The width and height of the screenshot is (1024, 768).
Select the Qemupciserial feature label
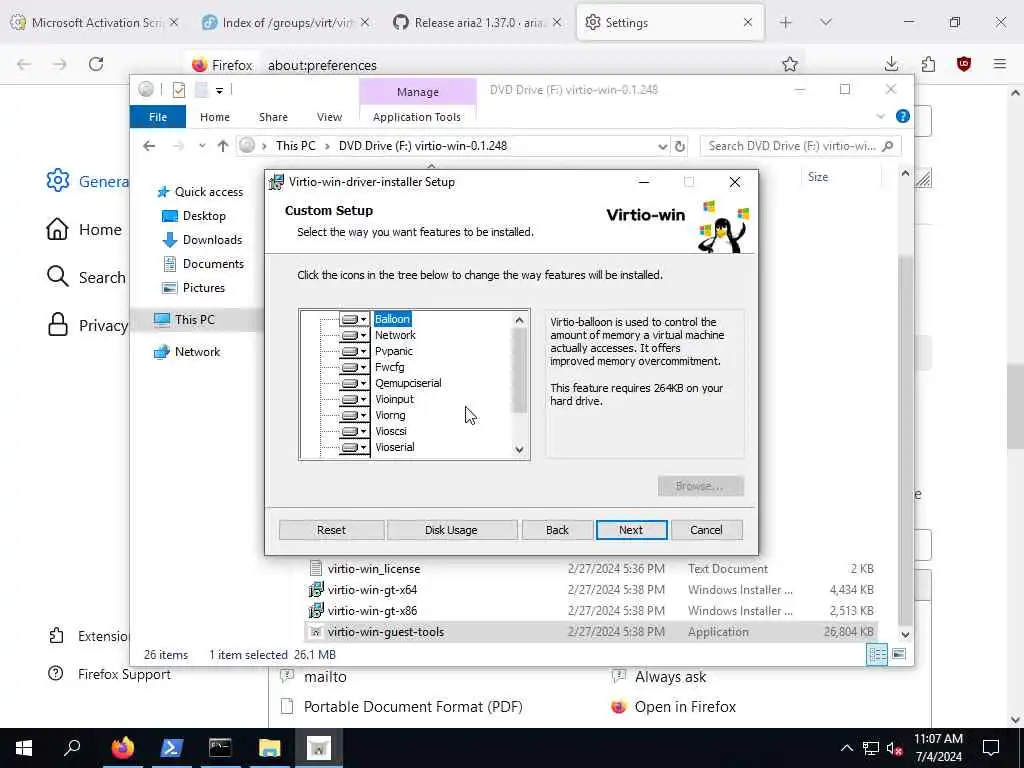(x=408, y=383)
